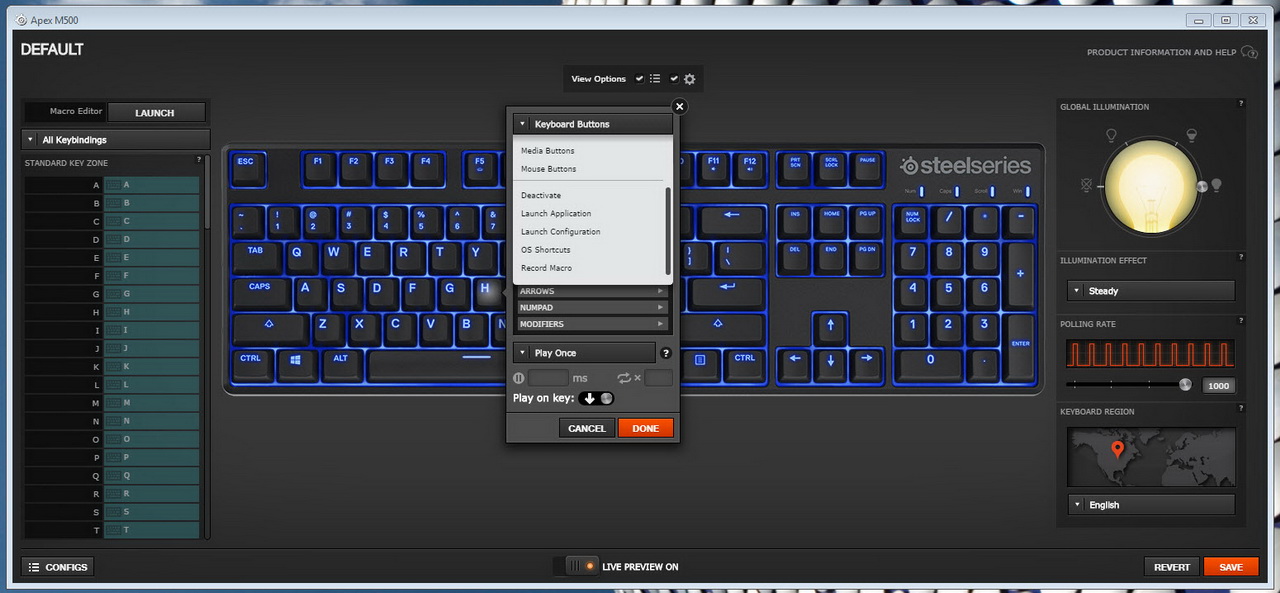This screenshot has height=593, width=1280.
Task: Select Deactivate in the binding list
Action: pos(541,196)
